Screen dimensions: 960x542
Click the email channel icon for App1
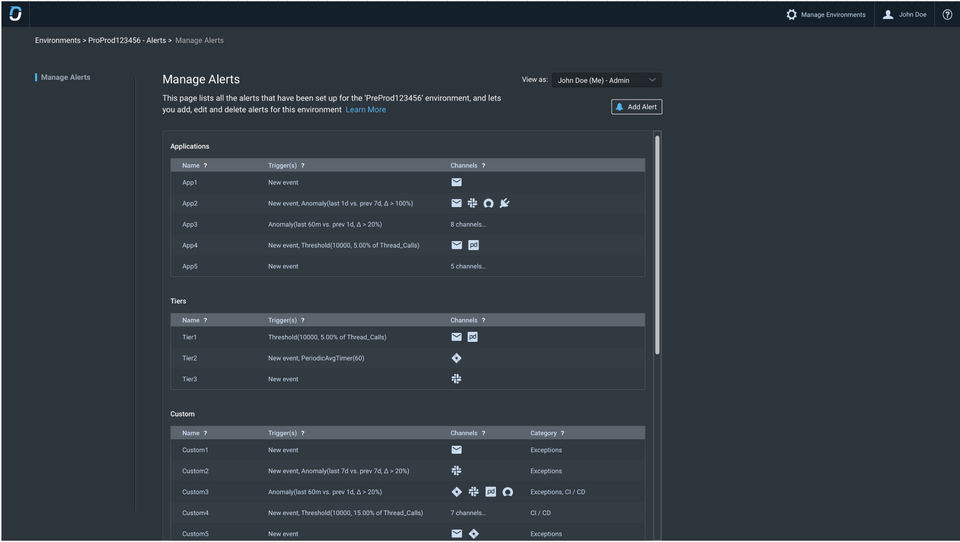pos(456,182)
